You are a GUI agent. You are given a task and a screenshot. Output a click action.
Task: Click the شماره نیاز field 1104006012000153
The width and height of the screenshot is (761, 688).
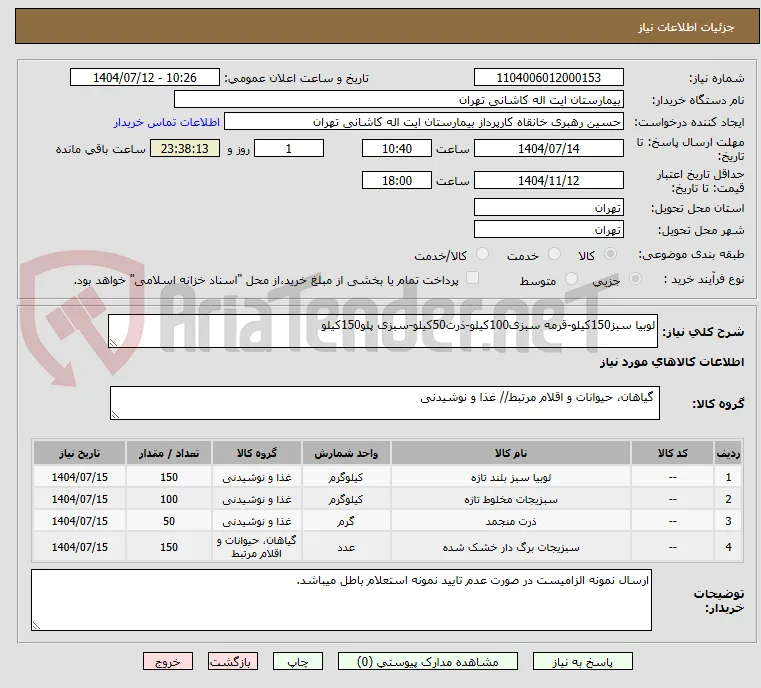[548, 78]
